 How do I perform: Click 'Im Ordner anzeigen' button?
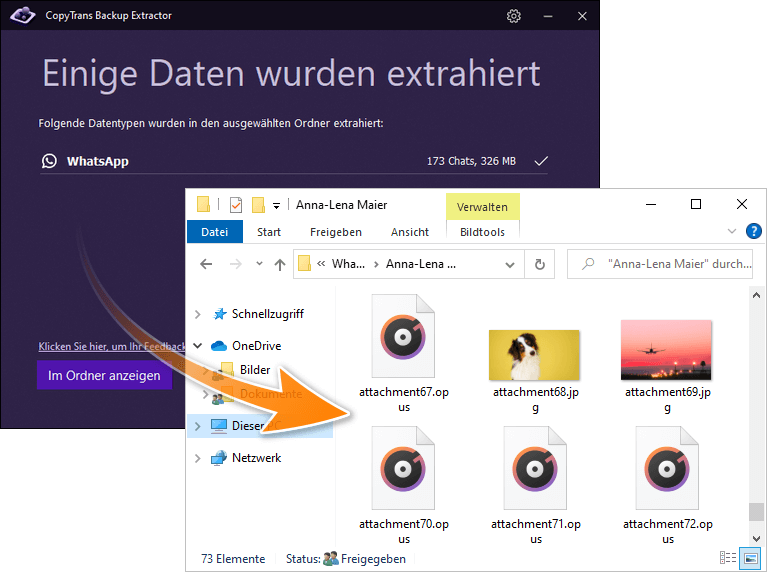pos(104,375)
